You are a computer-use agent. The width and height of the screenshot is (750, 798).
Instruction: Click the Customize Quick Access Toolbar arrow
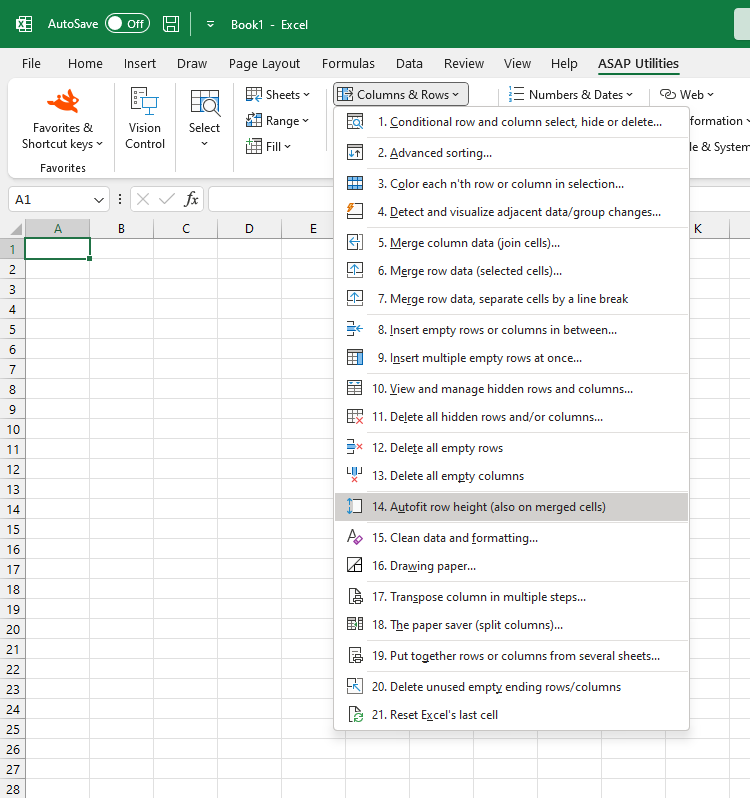210,24
